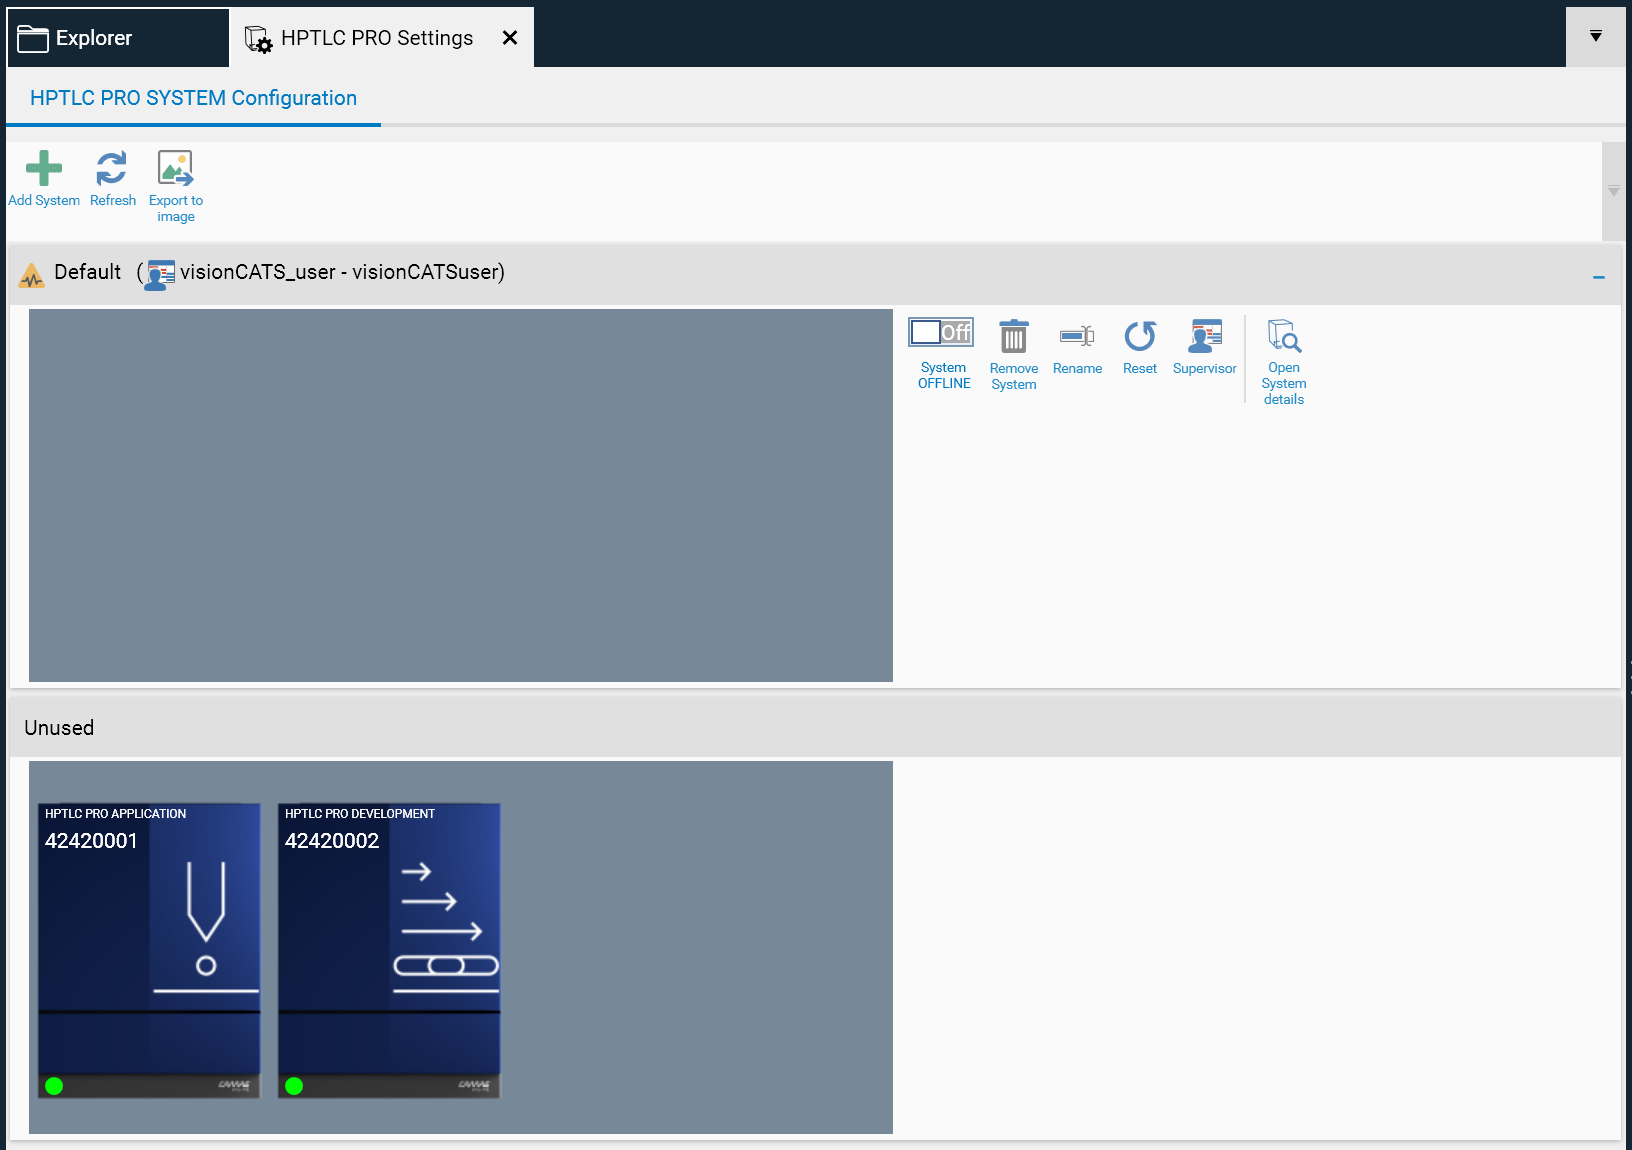This screenshot has width=1632, height=1150.
Task: Reset the Default system
Action: pos(1139,337)
